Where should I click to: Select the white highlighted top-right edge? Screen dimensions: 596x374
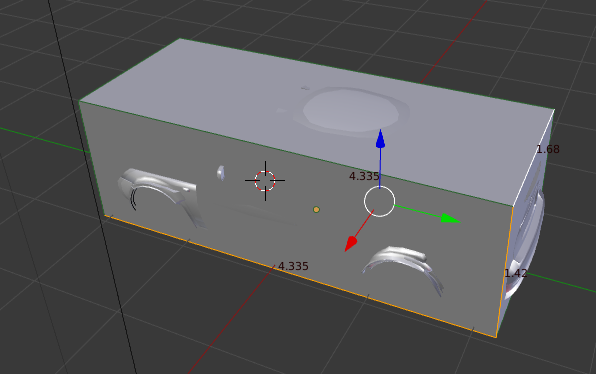534,158
